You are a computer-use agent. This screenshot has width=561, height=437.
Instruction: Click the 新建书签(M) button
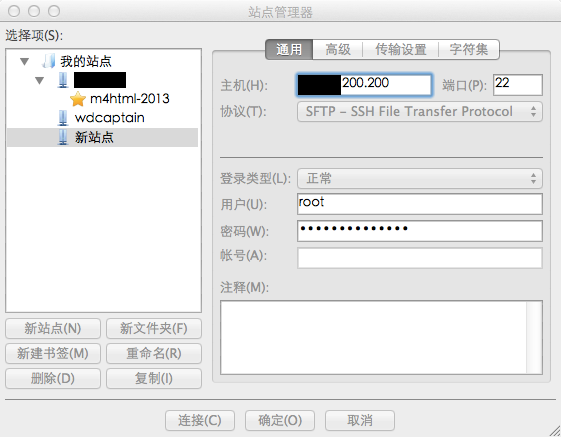coord(53,353)
